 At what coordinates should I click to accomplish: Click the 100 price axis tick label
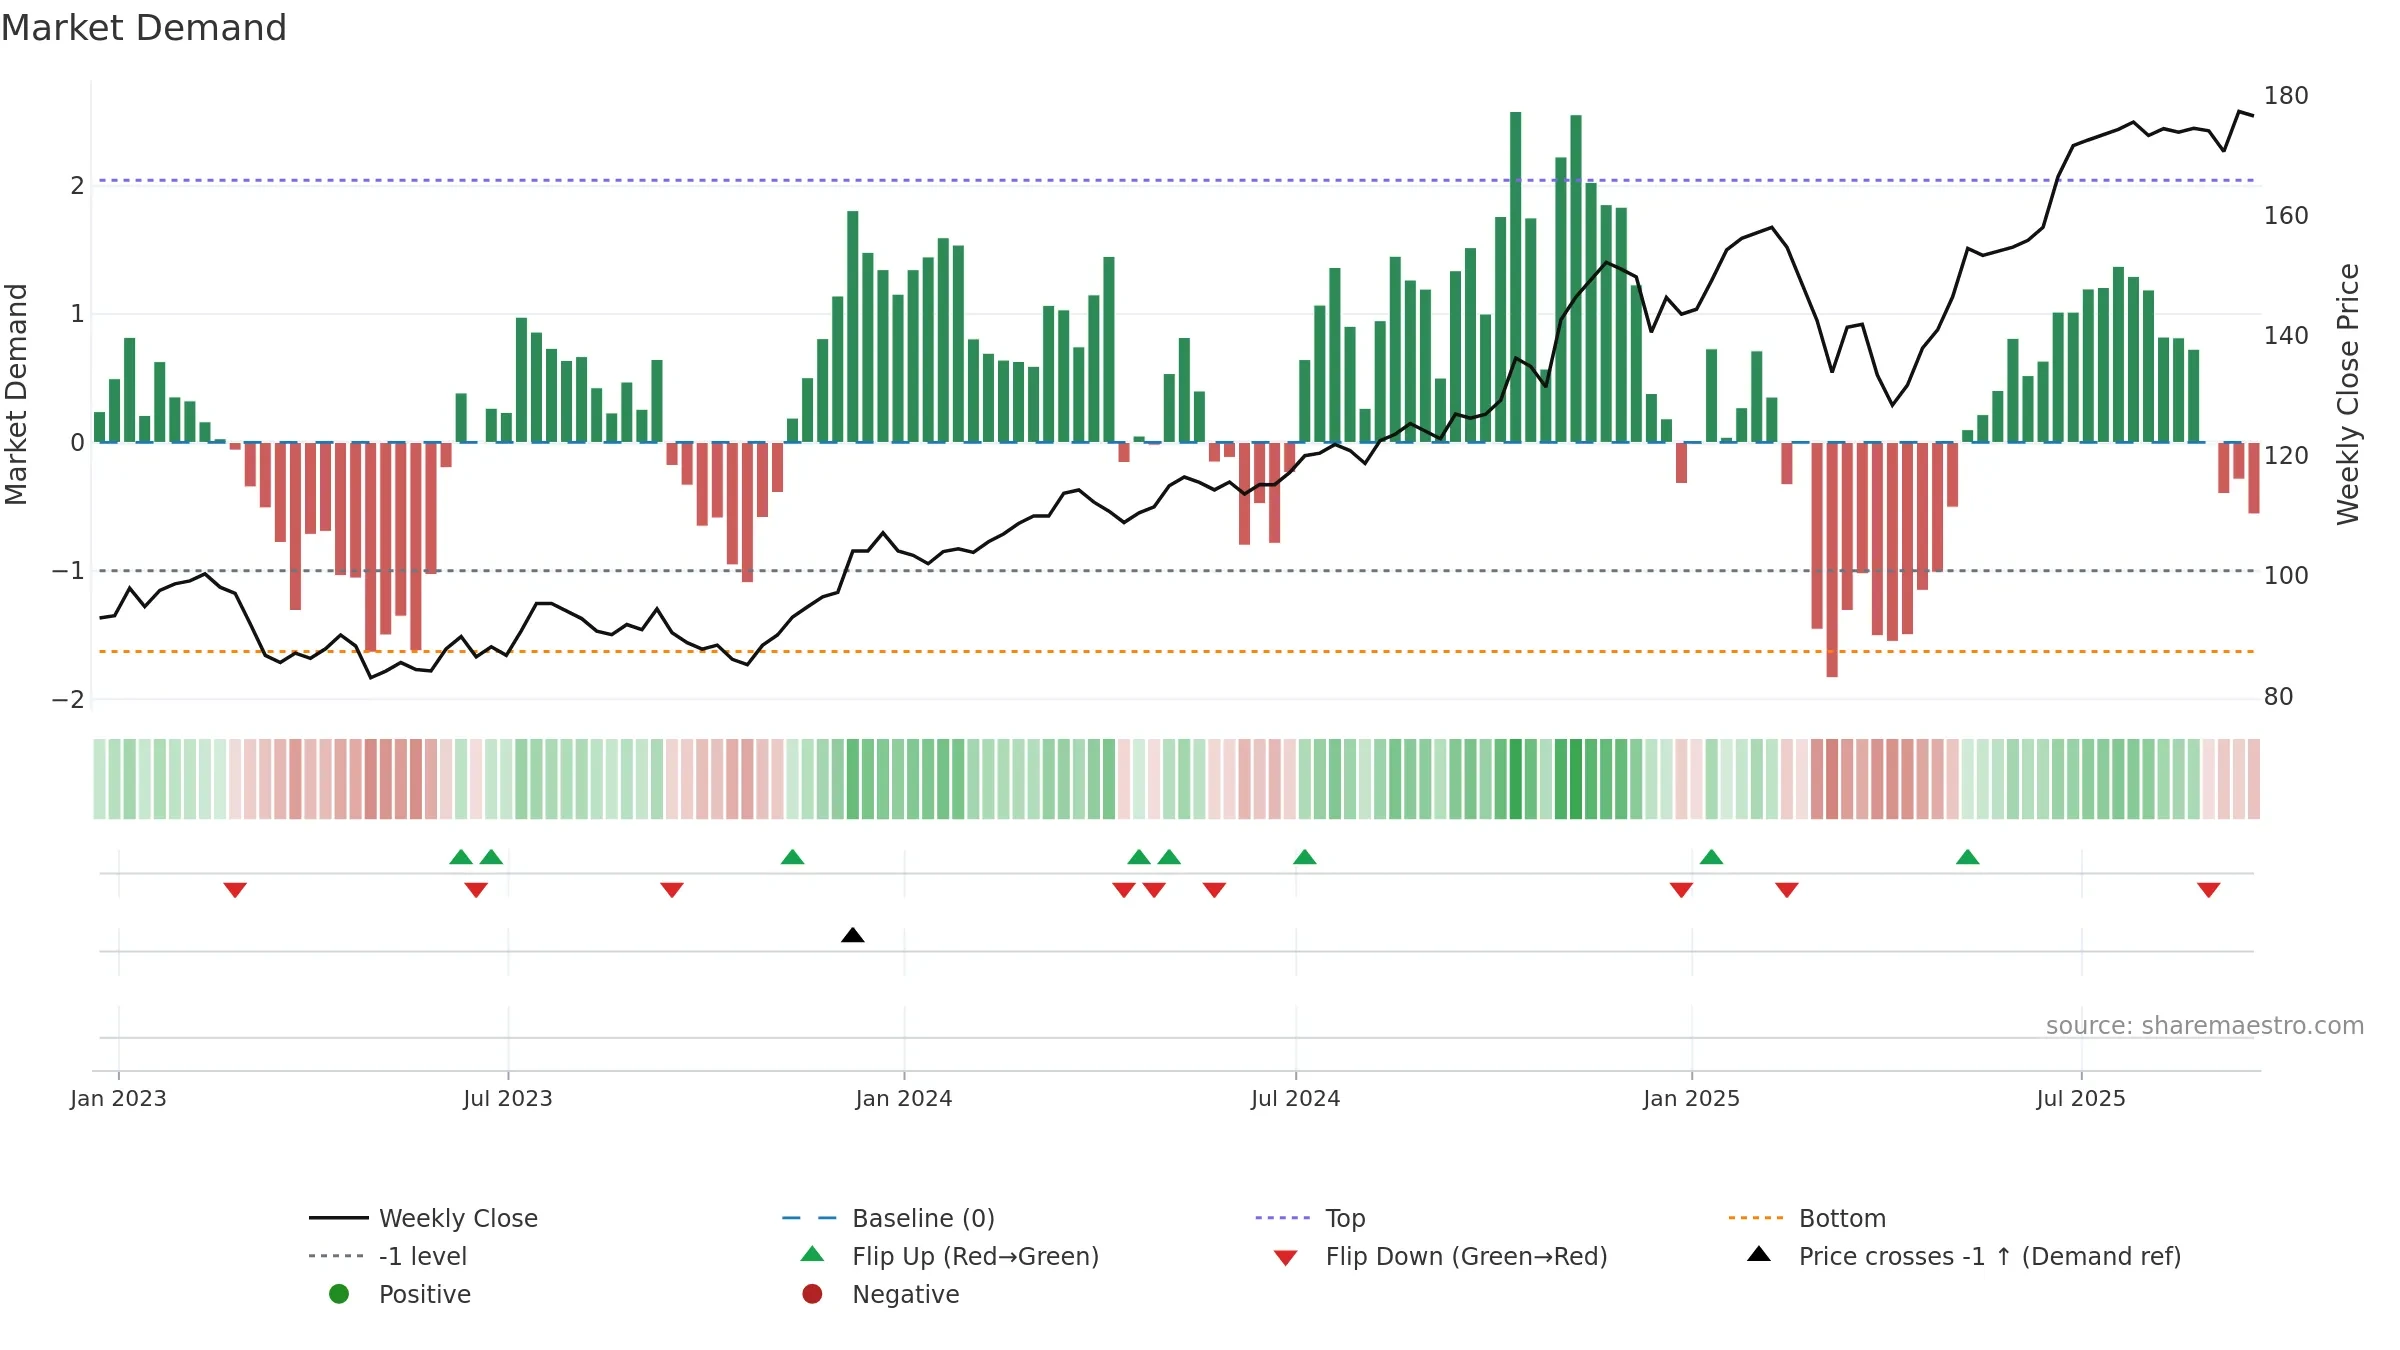click(x=2286, y=576)
